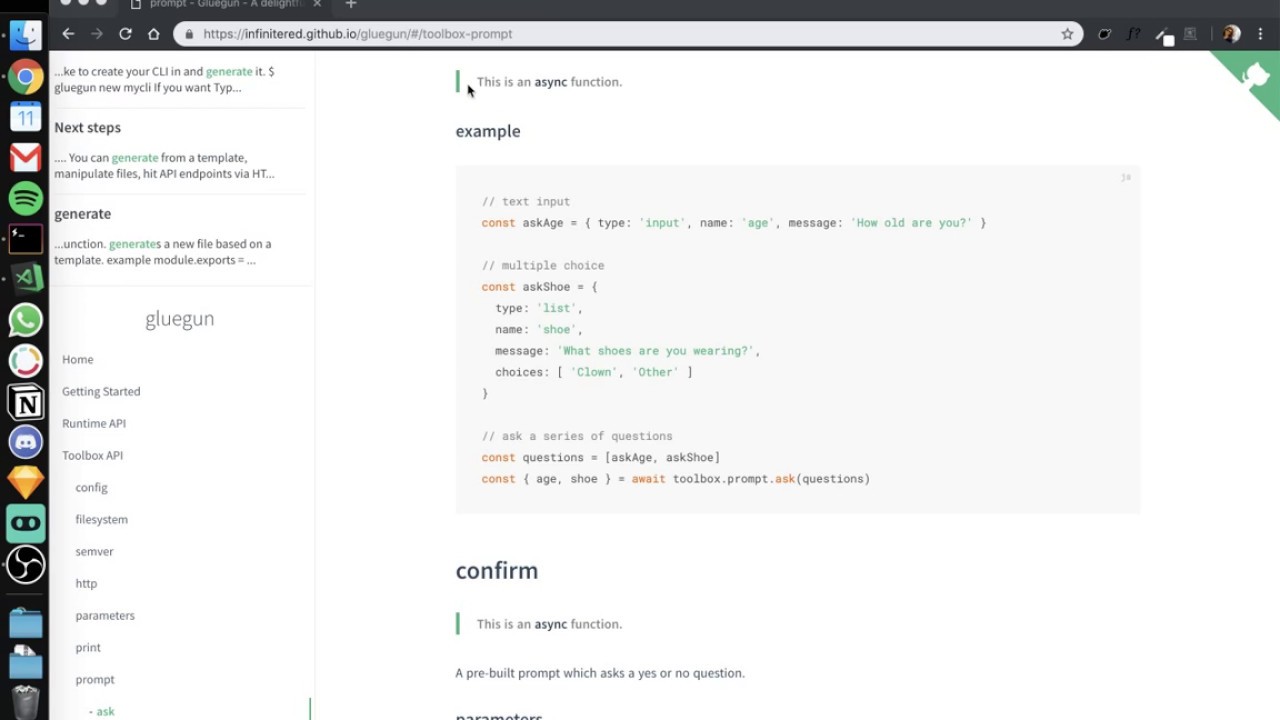Viewport: 1280px width, 720px height.
Task: Close the Gluegun prompt tab
Action: pyautogui.click(x=317, y=5)
